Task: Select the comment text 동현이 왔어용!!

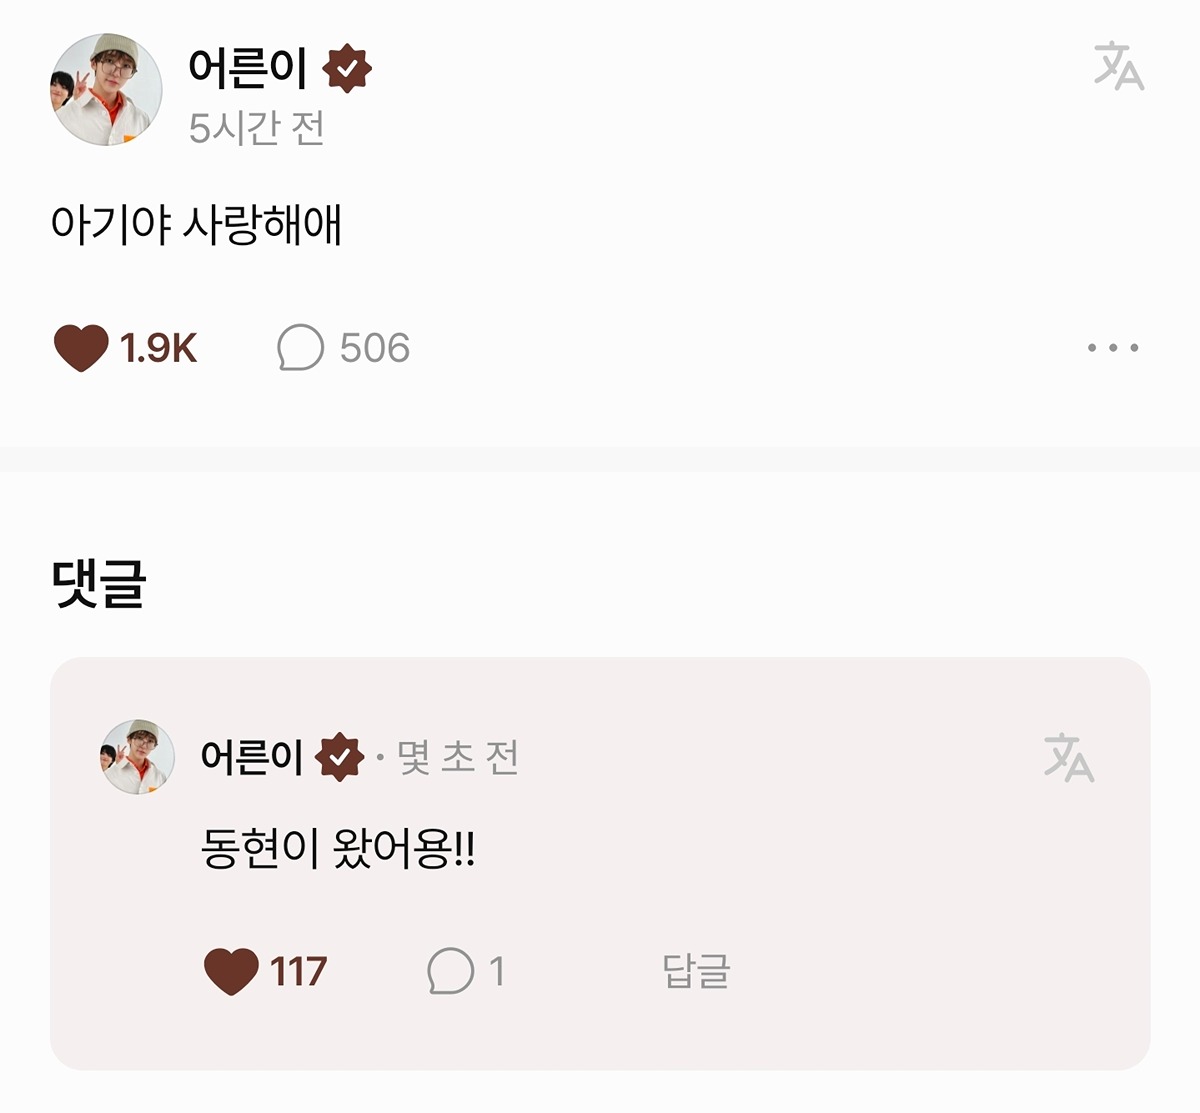Action: 338,850
